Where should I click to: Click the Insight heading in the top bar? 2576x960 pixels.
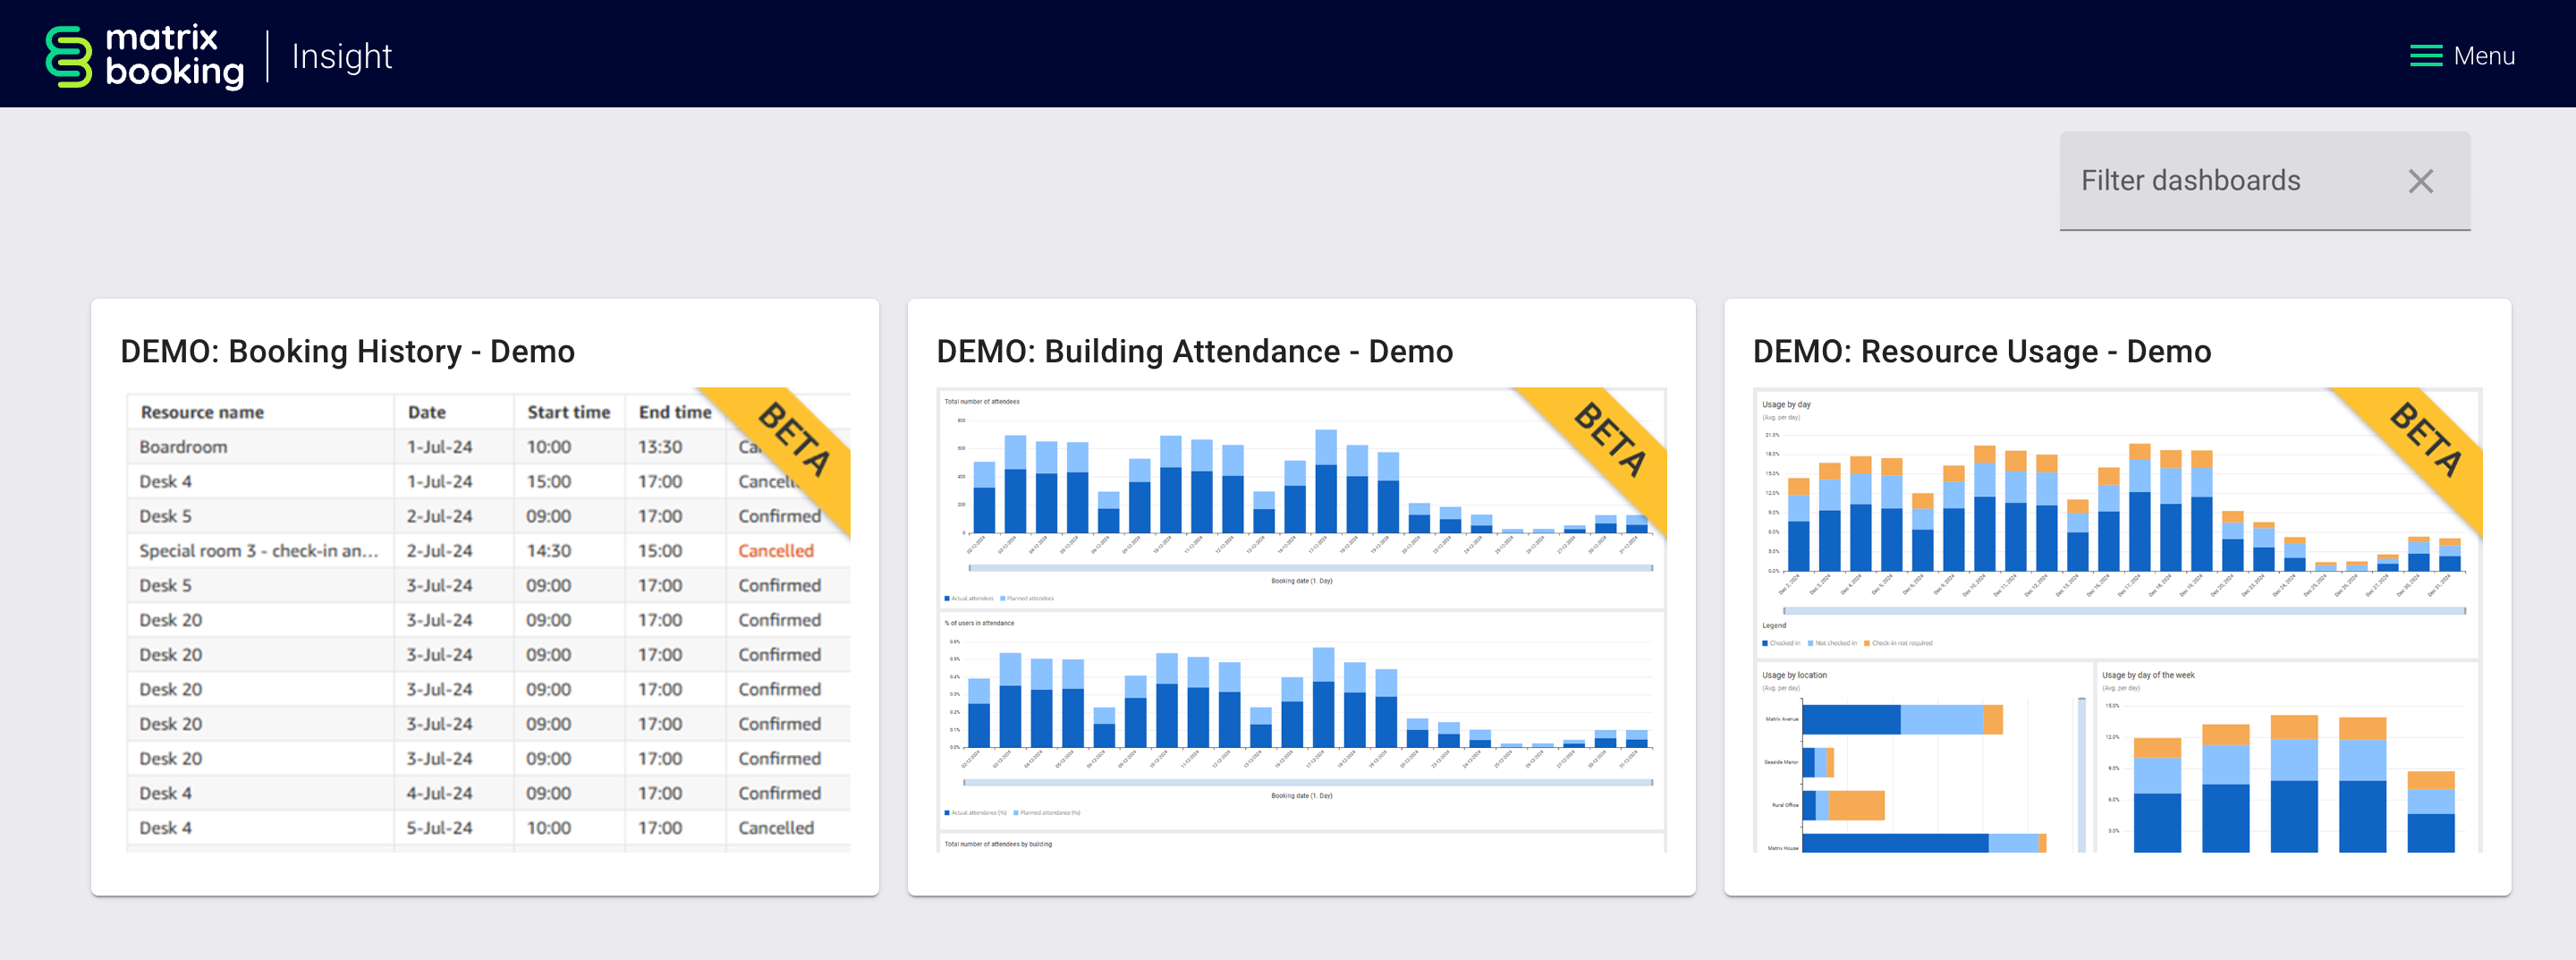point(341,56)
